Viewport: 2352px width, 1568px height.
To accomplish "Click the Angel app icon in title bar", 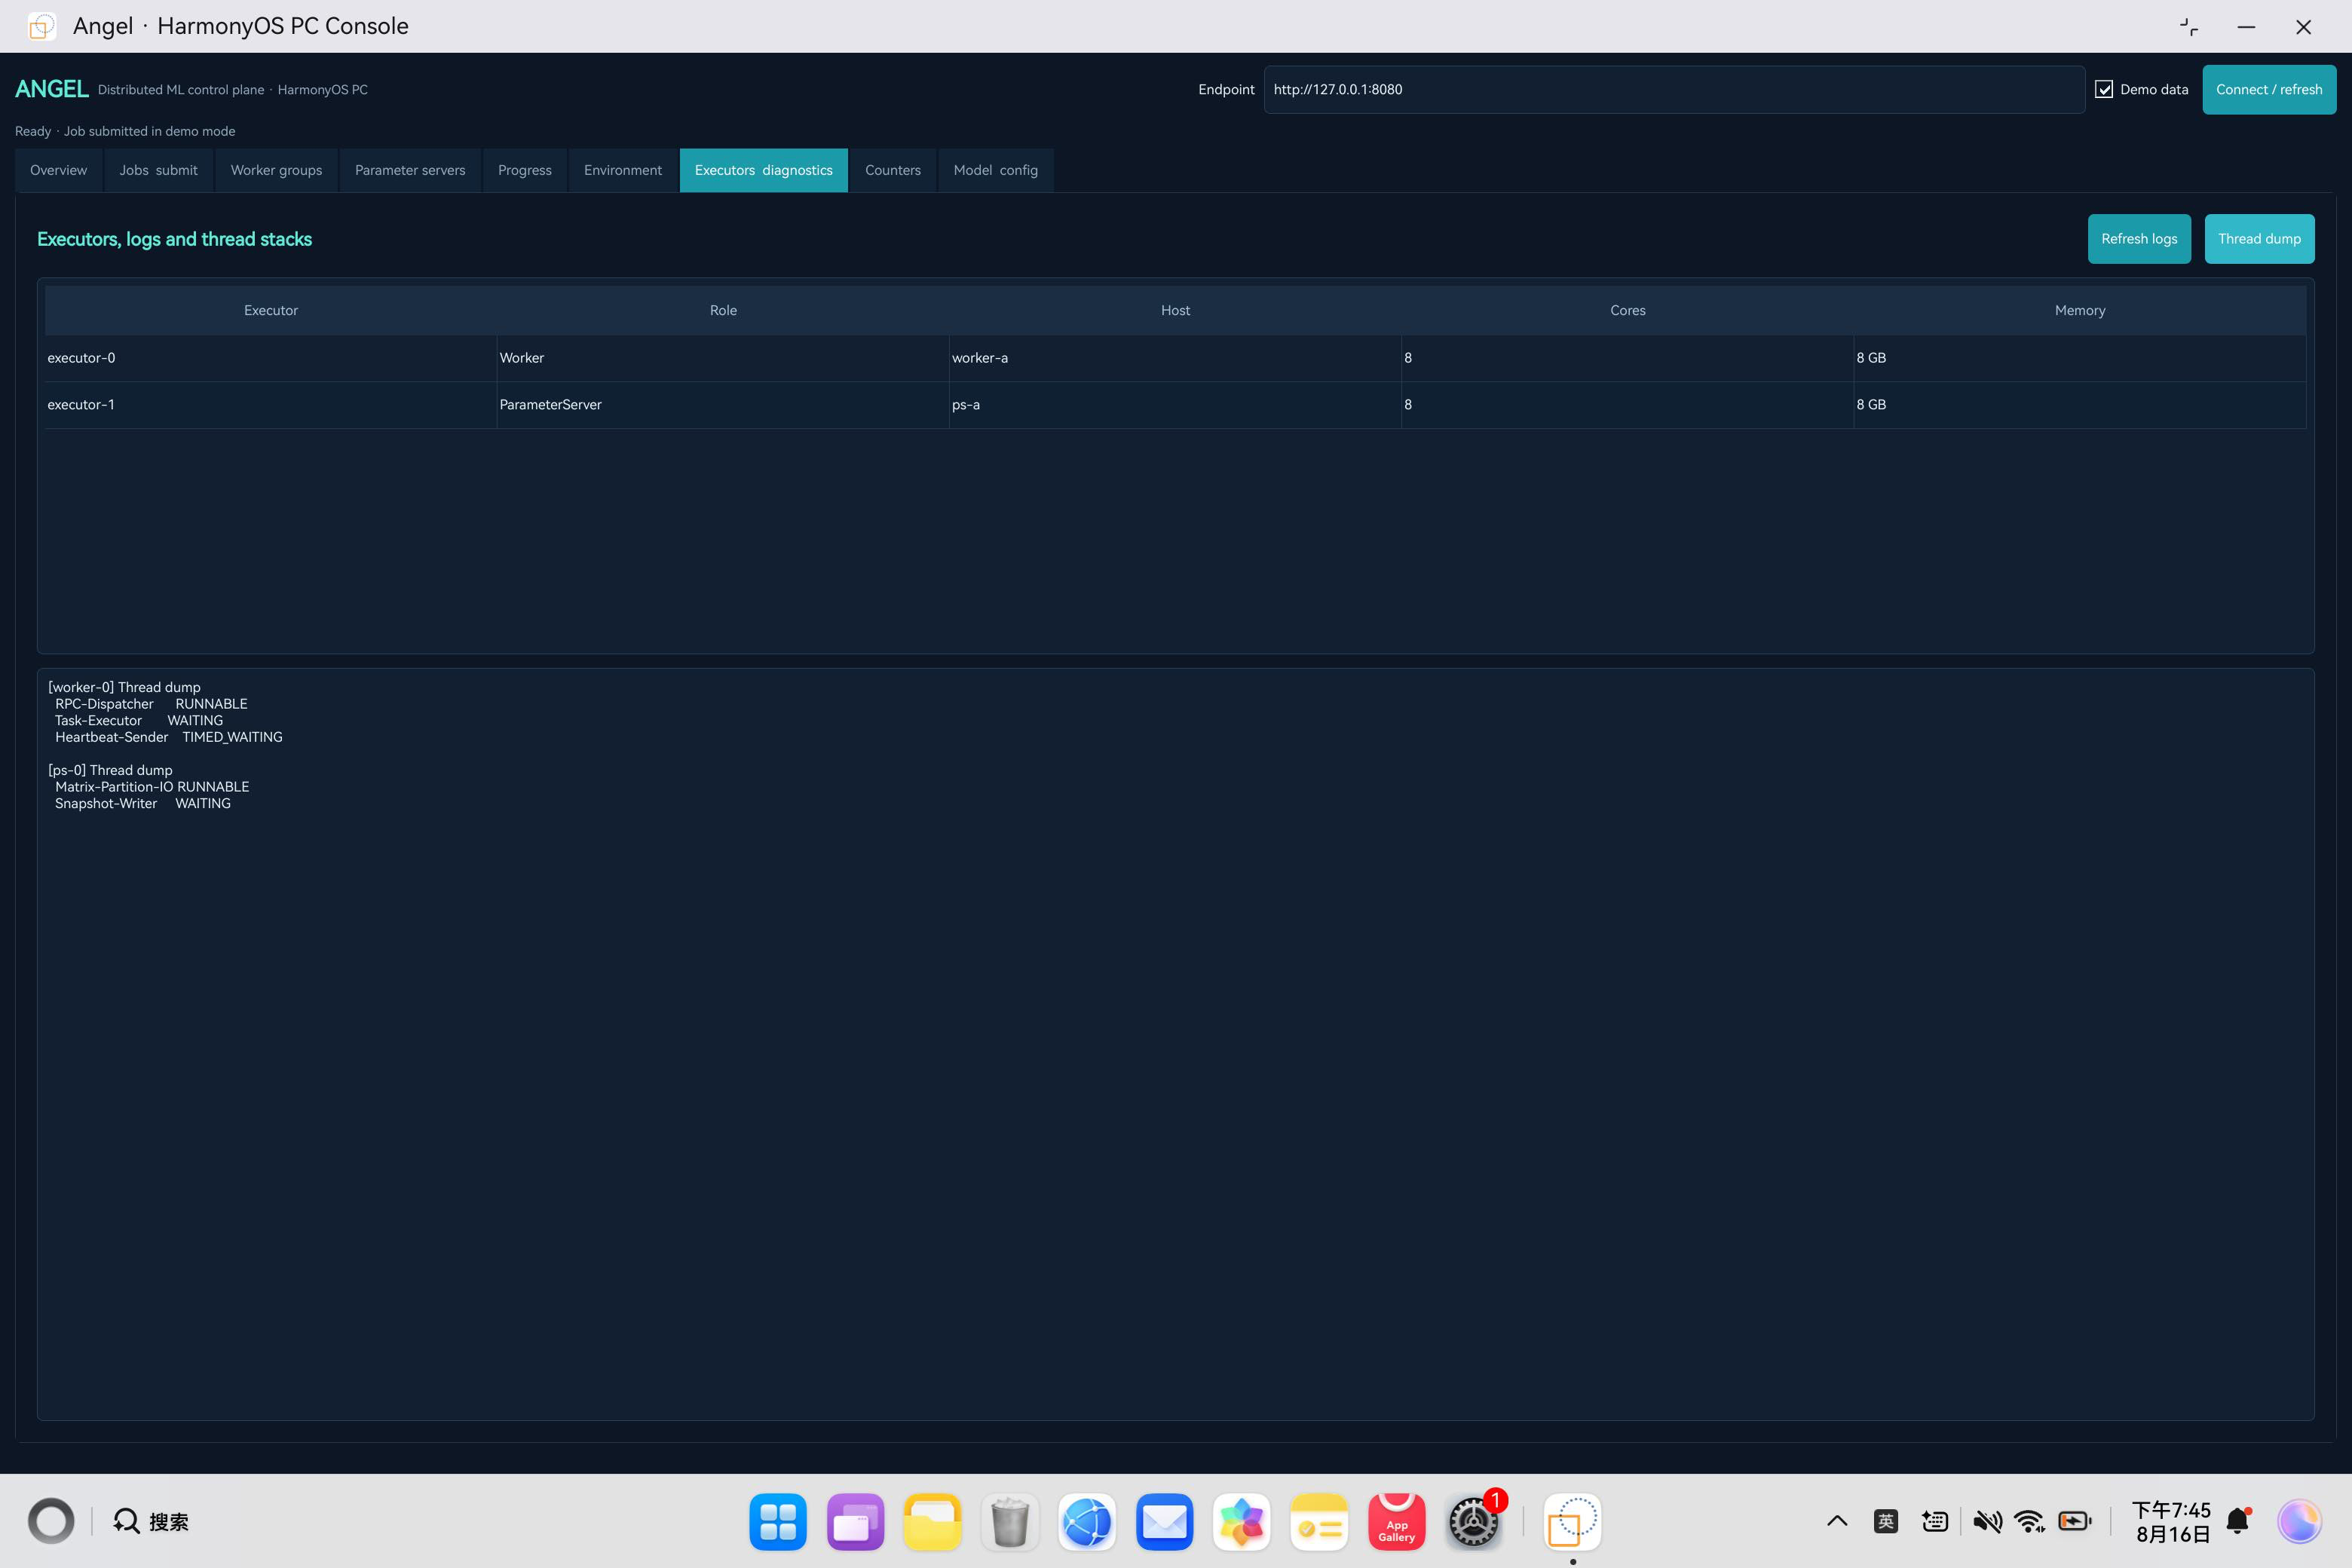I will point(42,26).
